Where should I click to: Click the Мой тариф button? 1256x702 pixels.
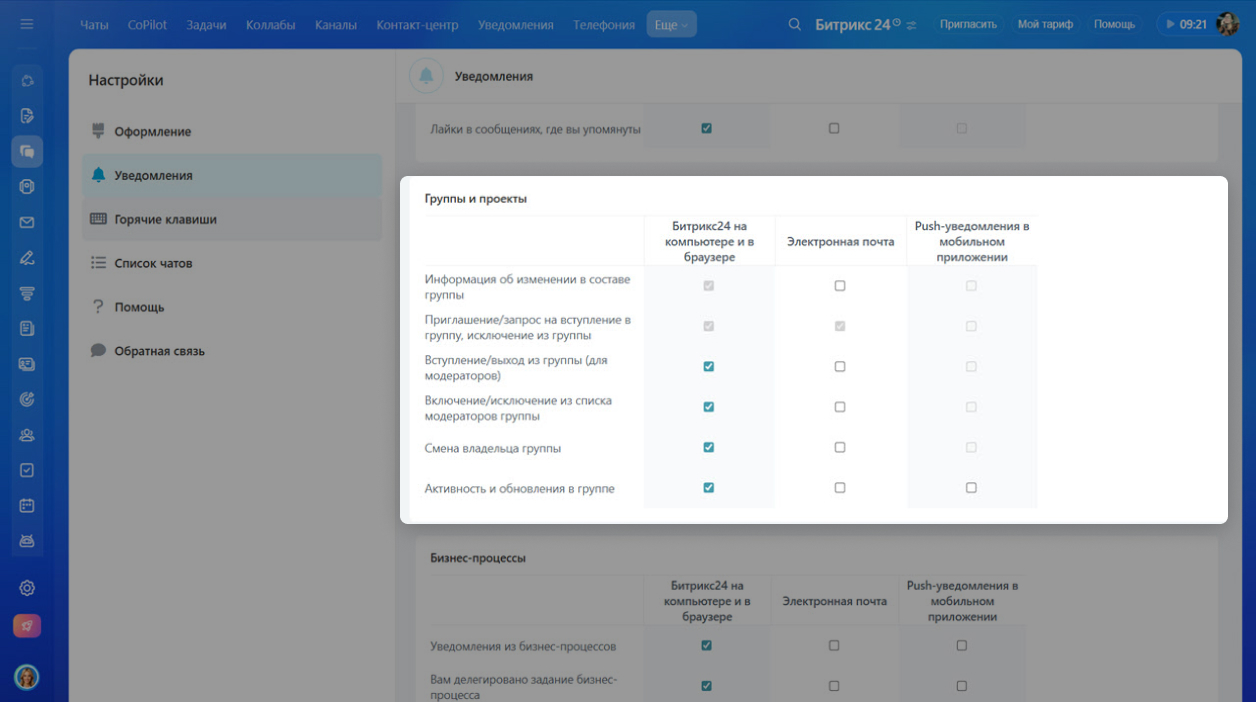pyautogui.click(x=1045, y=24)
